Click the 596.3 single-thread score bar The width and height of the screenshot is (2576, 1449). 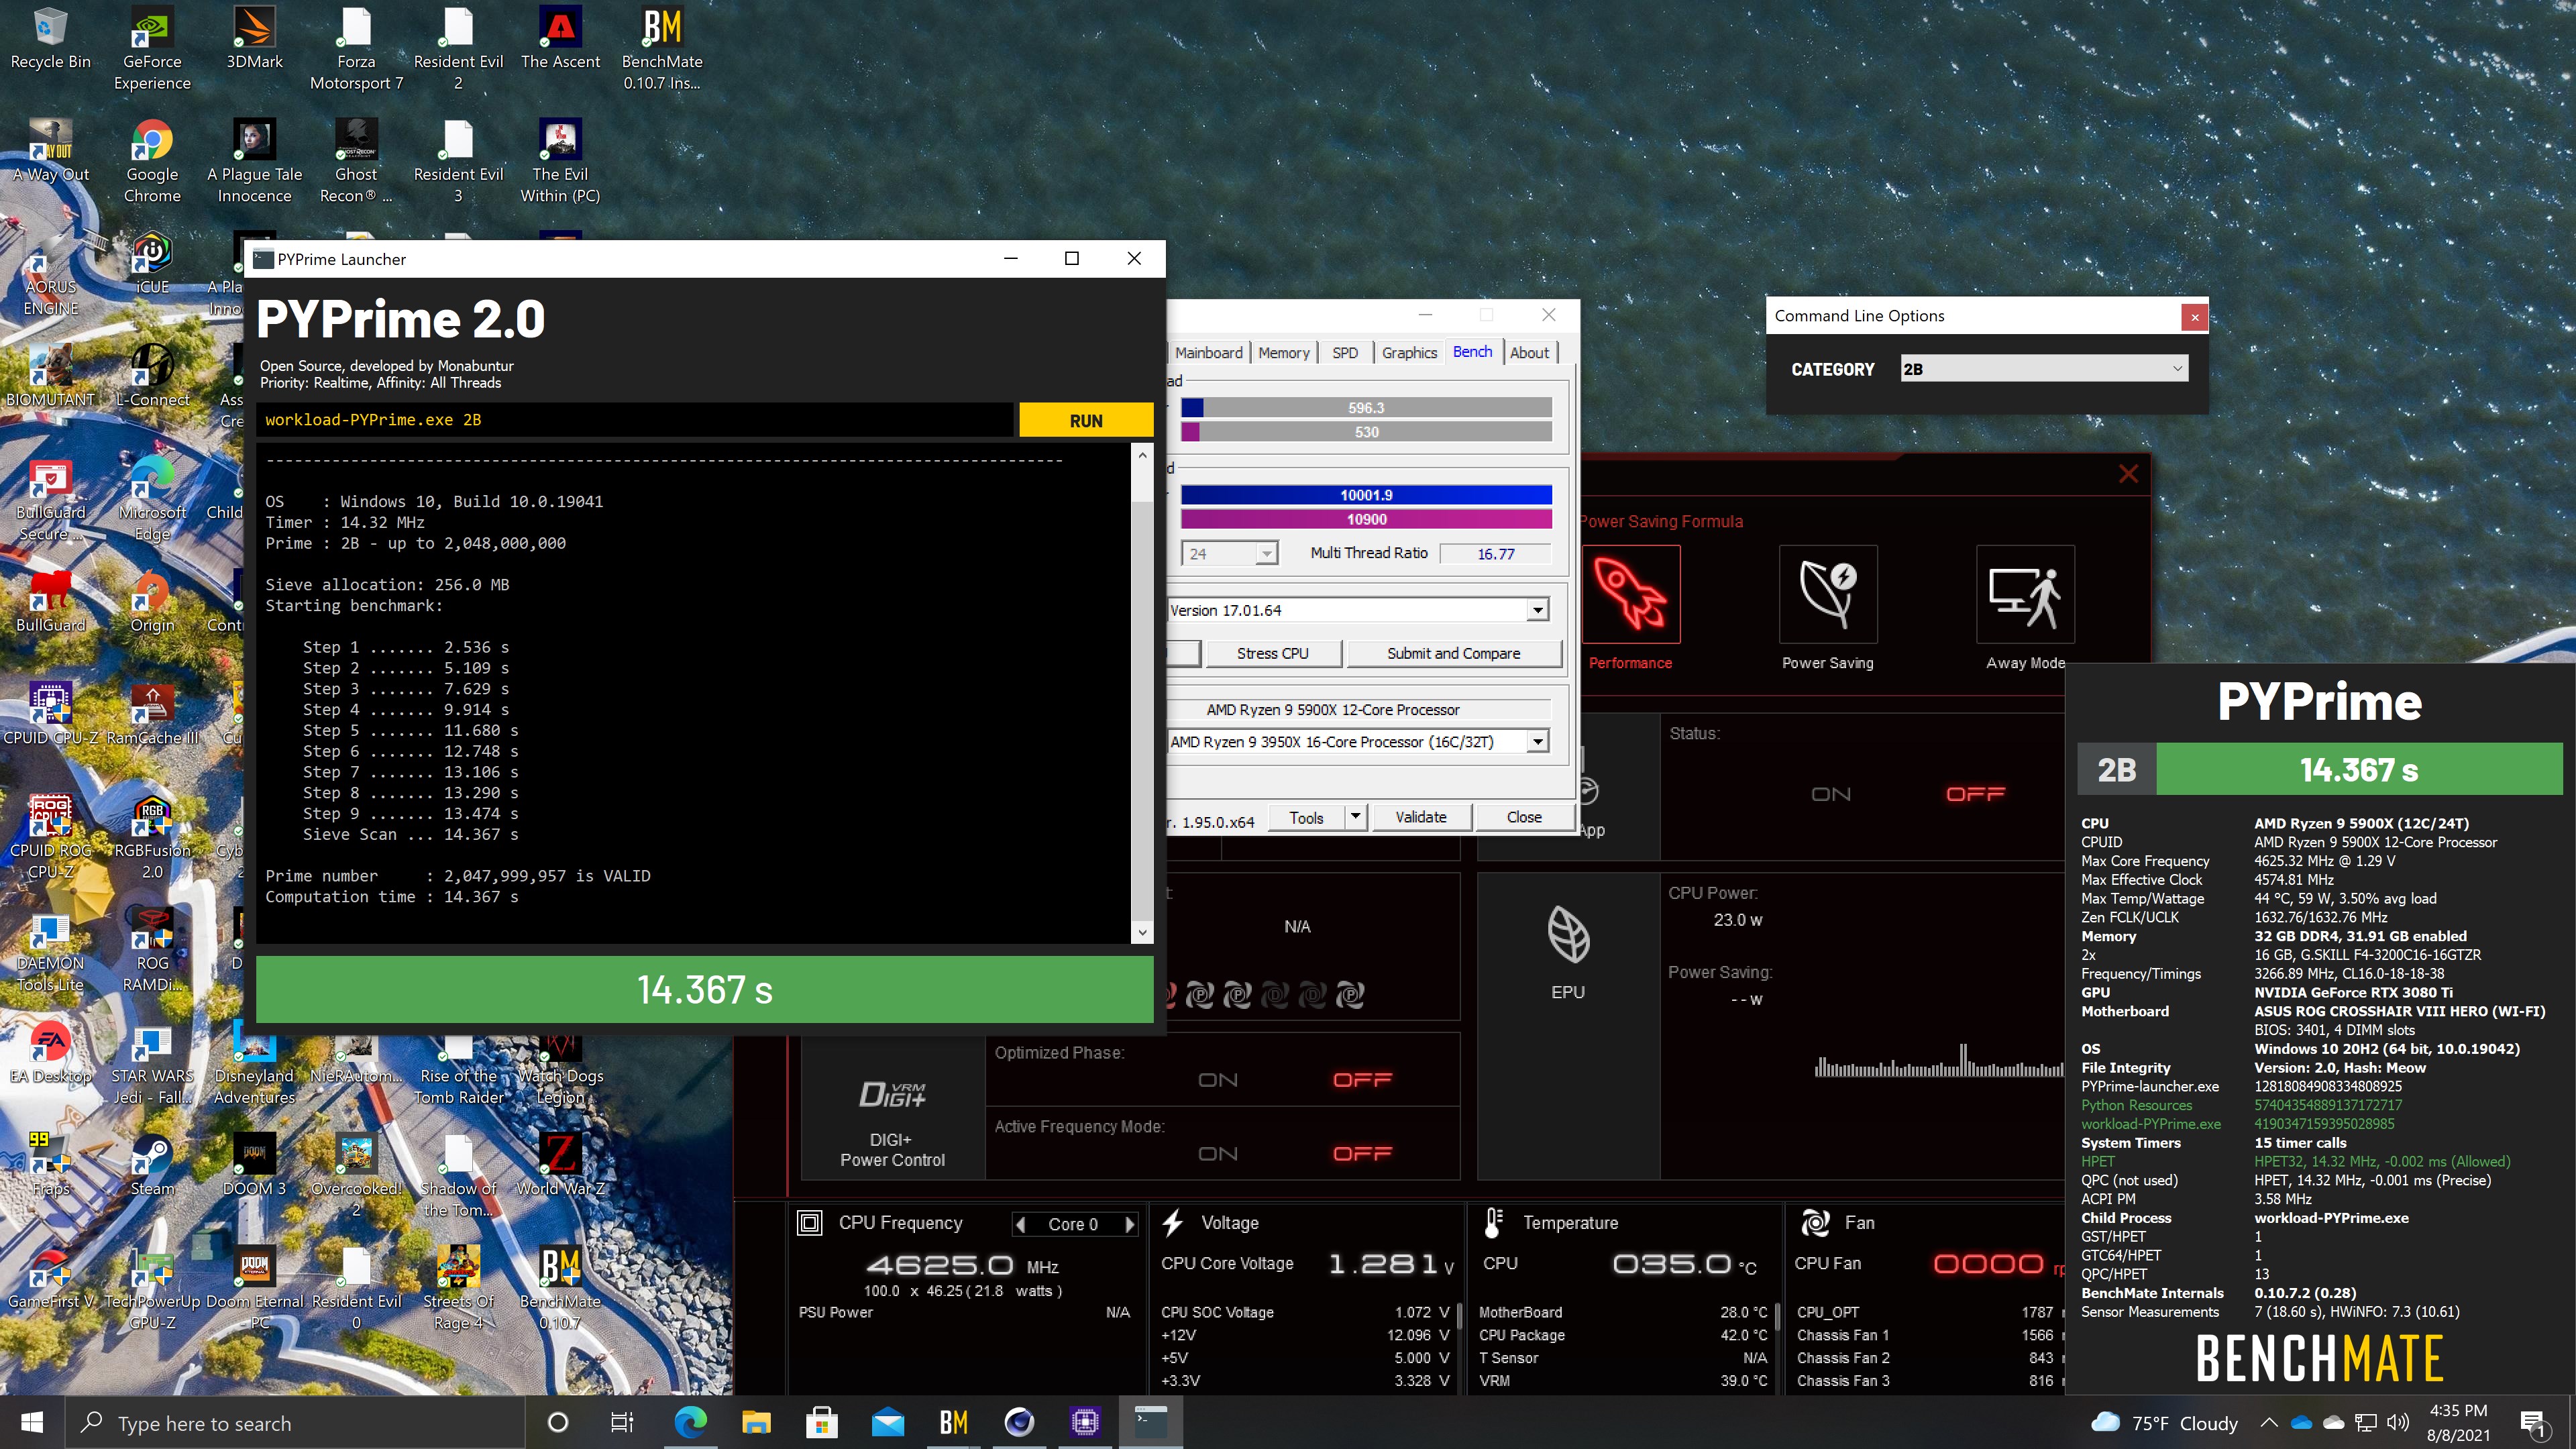click(1366, 408)
